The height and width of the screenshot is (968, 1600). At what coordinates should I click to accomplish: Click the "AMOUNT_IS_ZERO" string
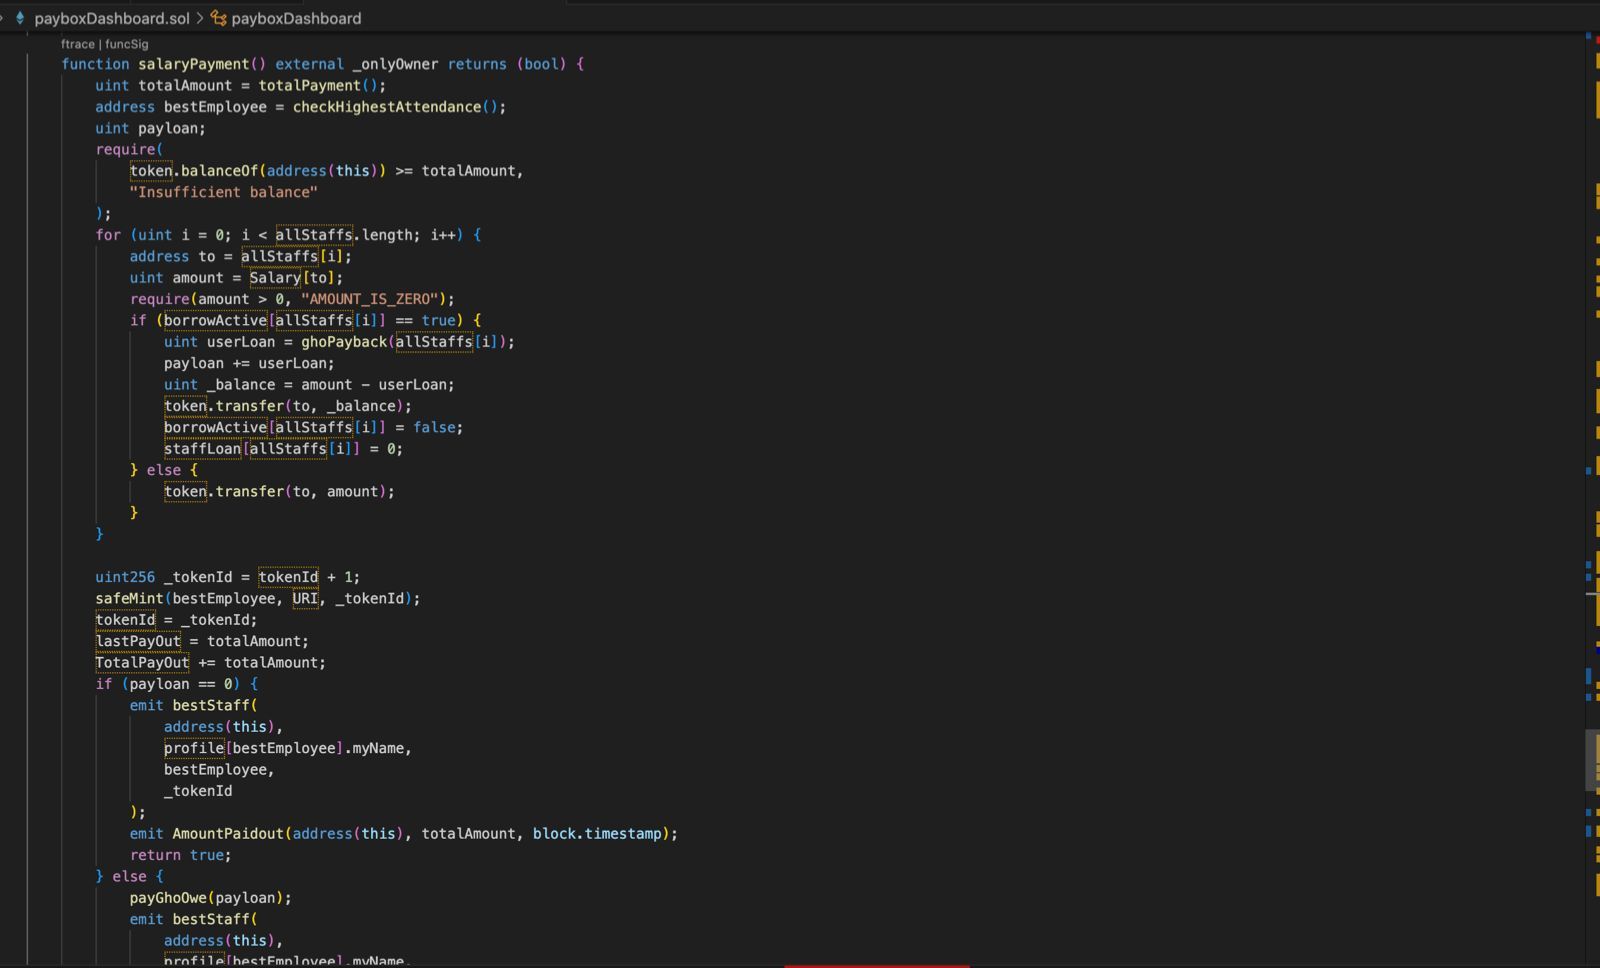coord(370,299)
